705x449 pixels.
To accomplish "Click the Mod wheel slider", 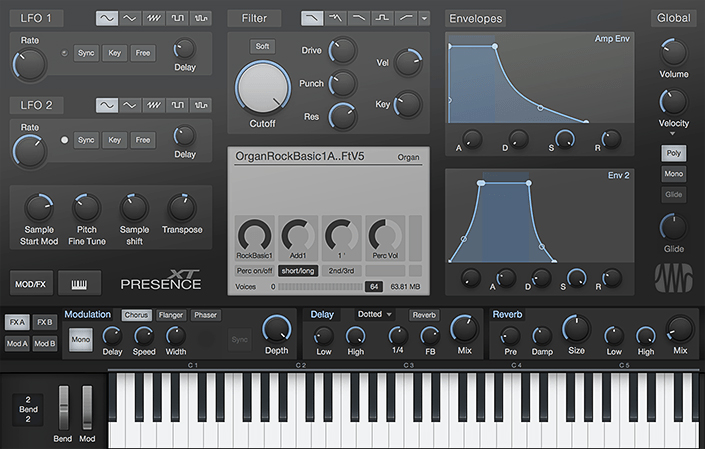I will pos(87,408).
